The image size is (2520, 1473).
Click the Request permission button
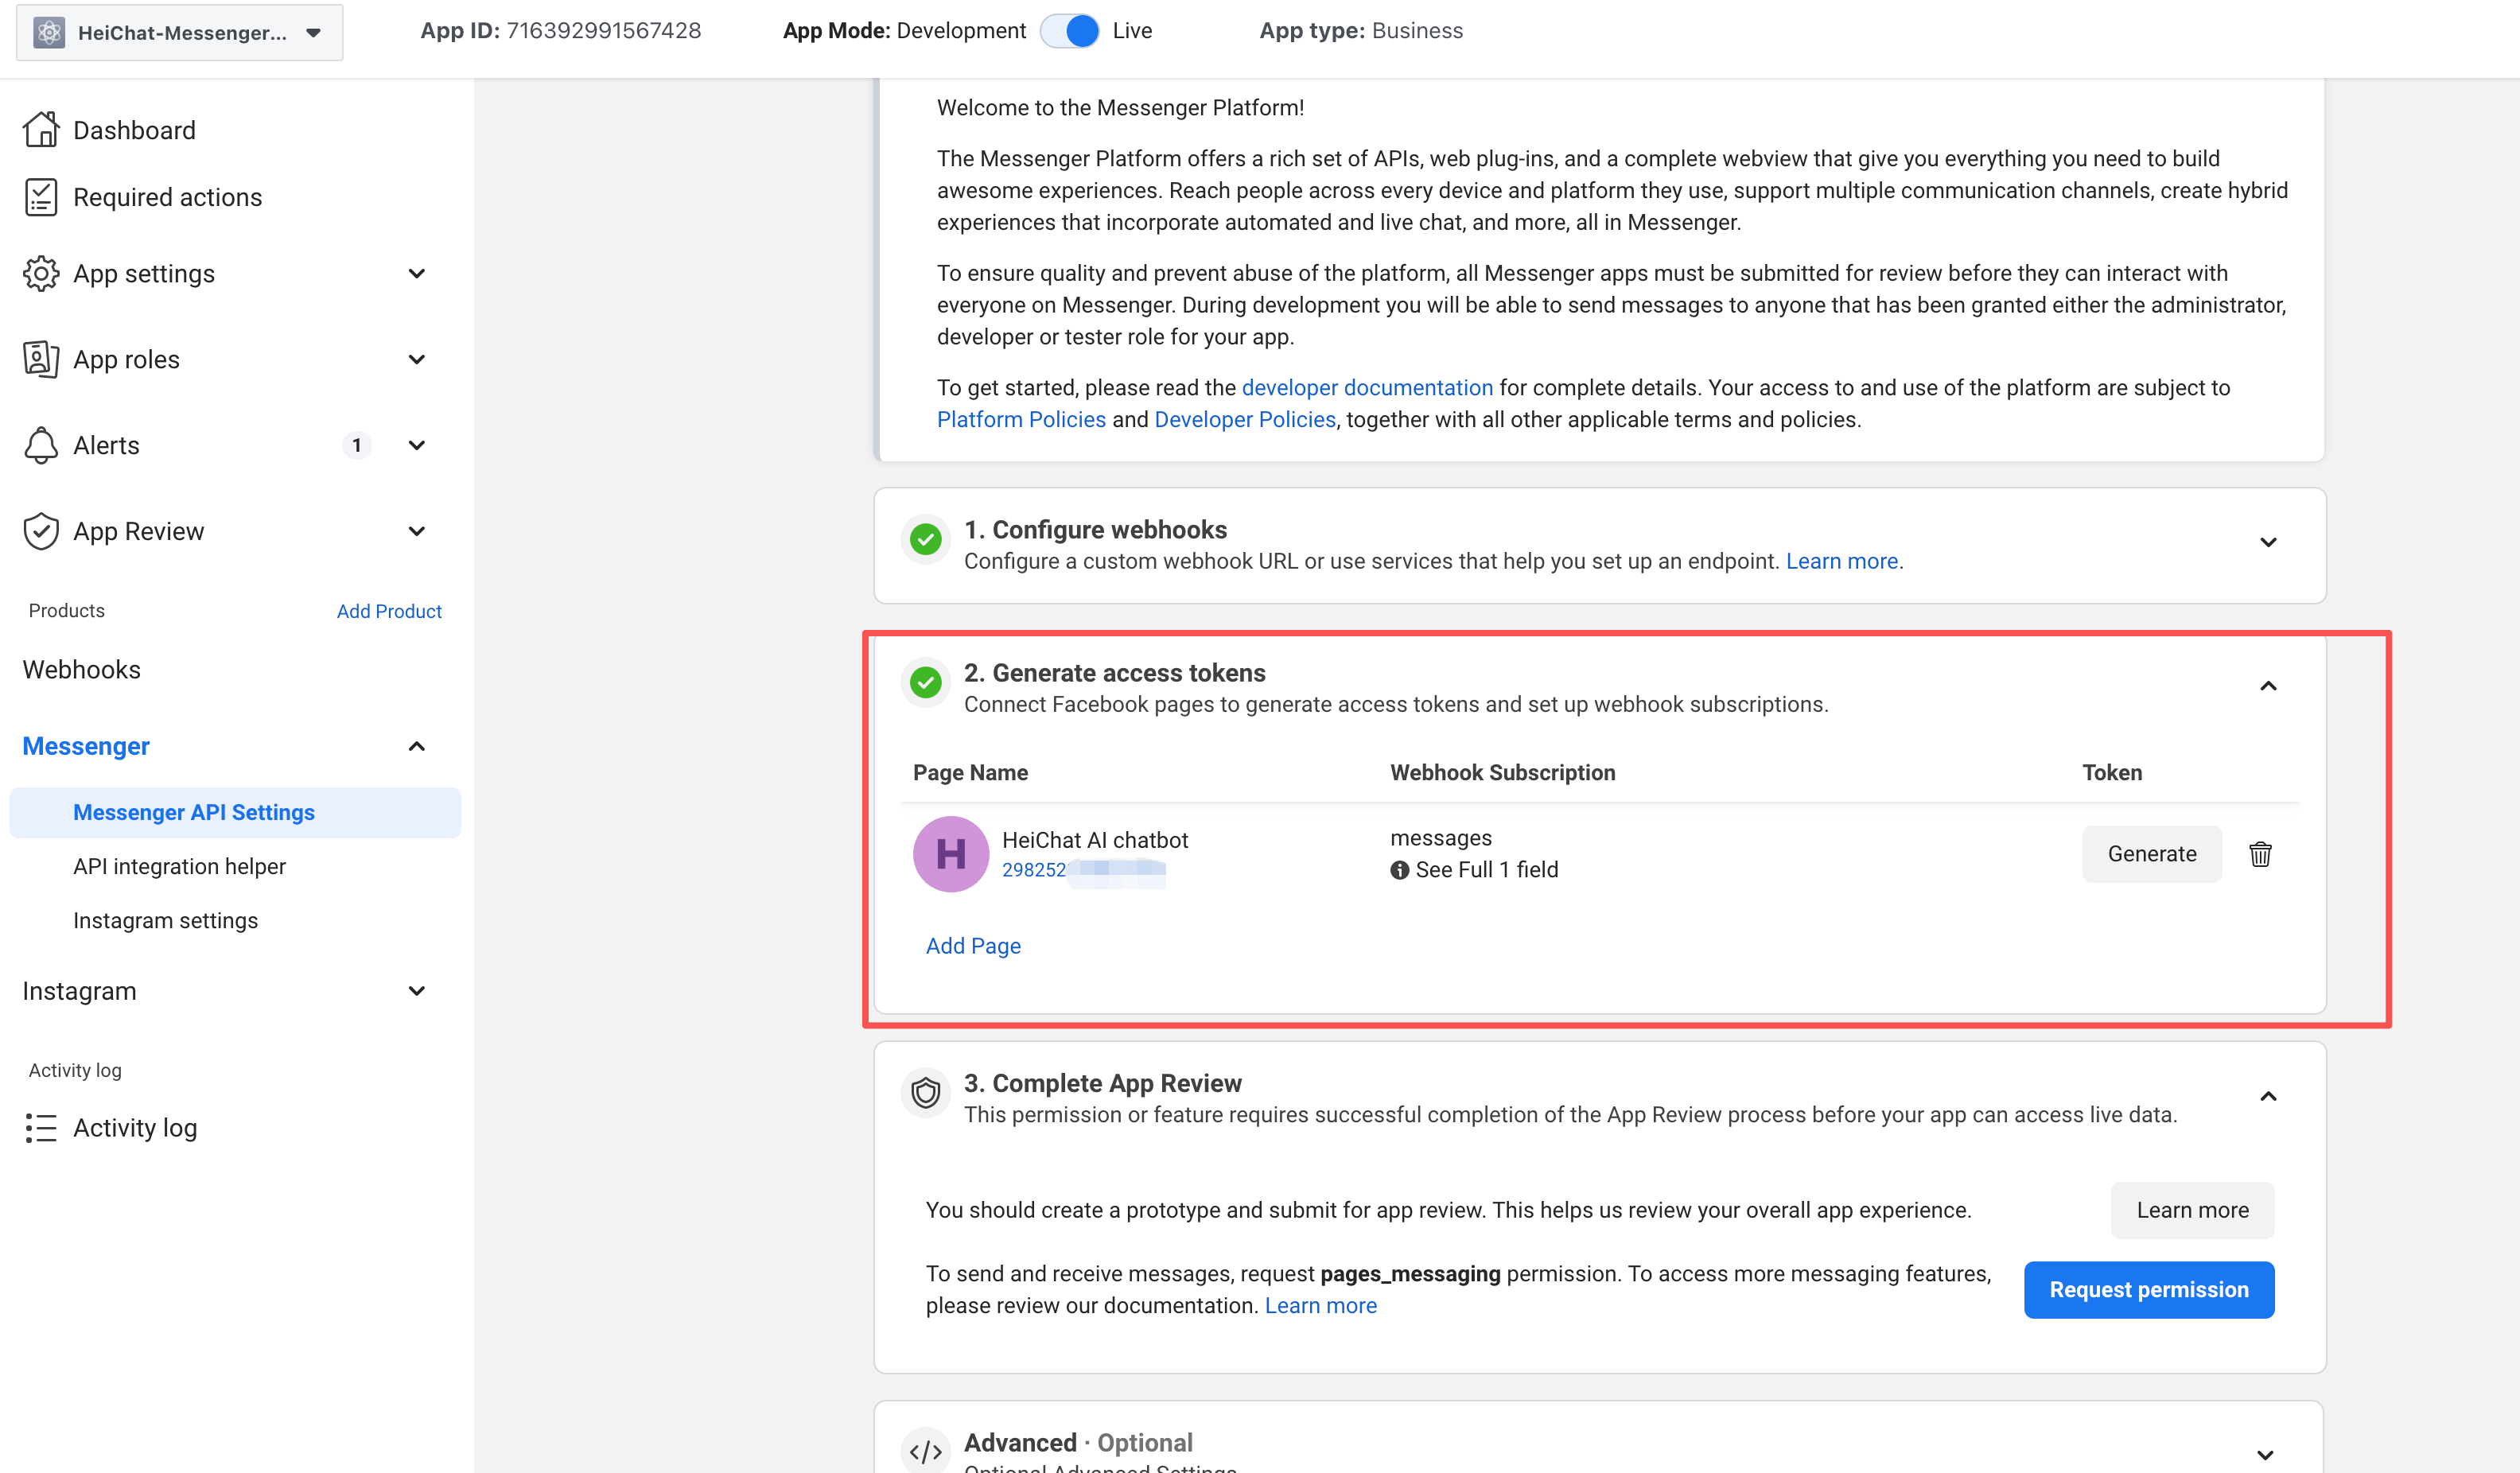tap(2148, 1290)
